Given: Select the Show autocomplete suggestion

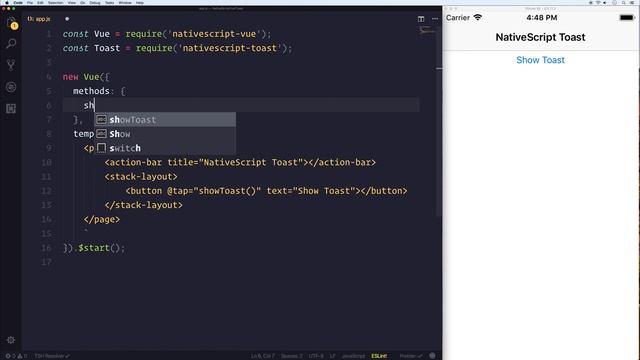Looking at the screenshot, I should [165, 133].
